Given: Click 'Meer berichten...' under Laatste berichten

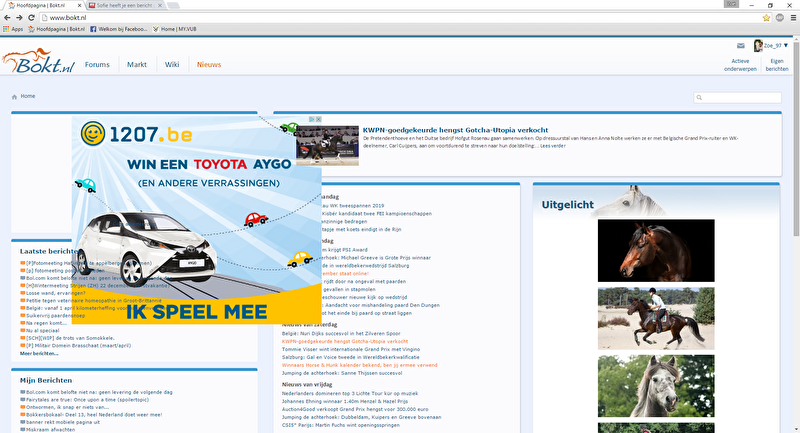Looking at the screenshot, I should 39,353.
